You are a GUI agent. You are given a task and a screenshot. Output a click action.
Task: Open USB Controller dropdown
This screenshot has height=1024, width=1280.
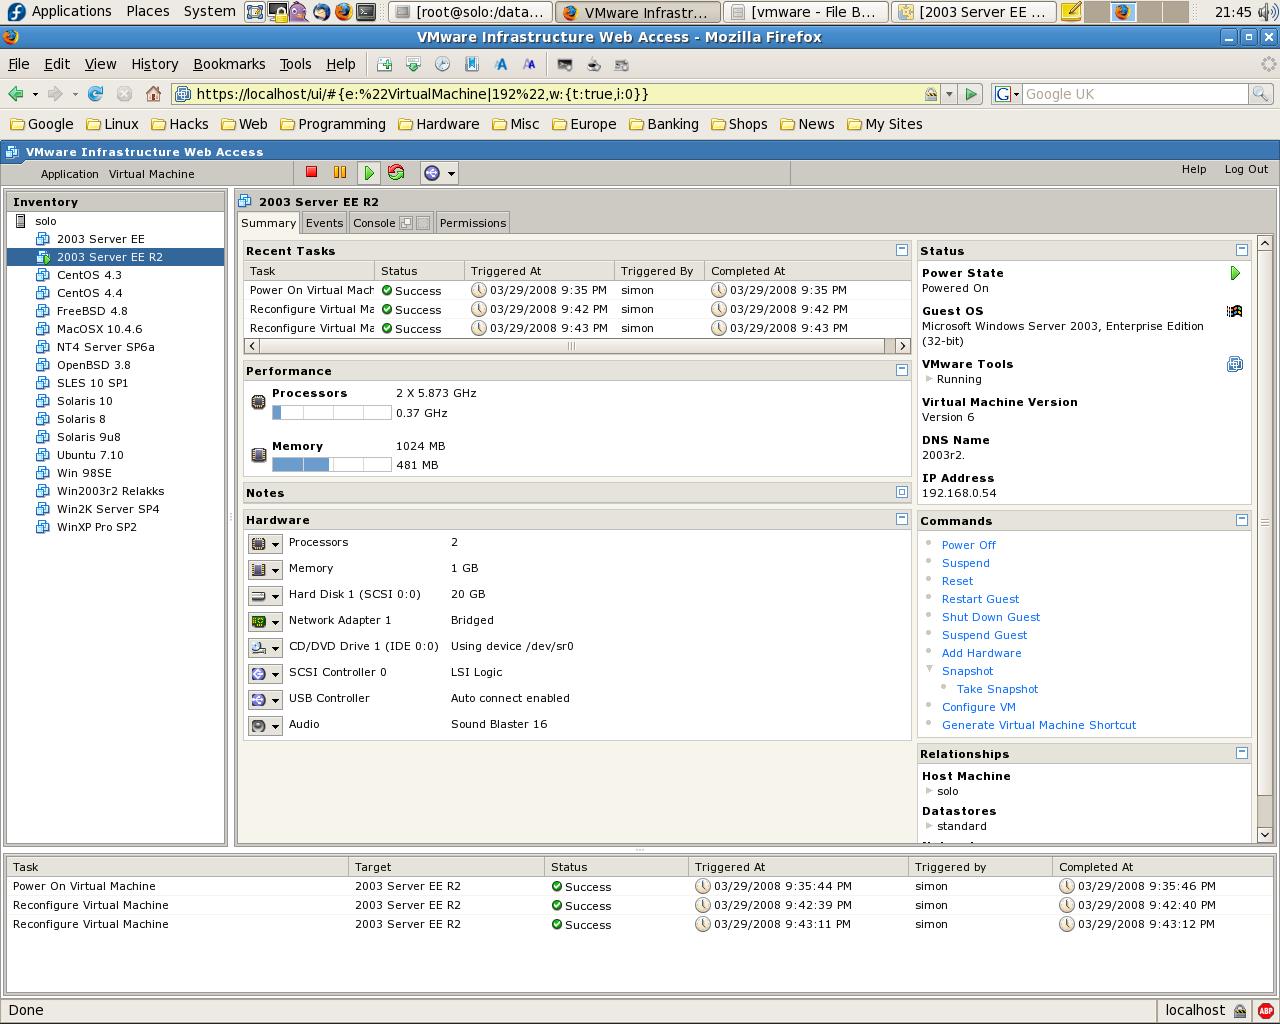click(265, 699)
